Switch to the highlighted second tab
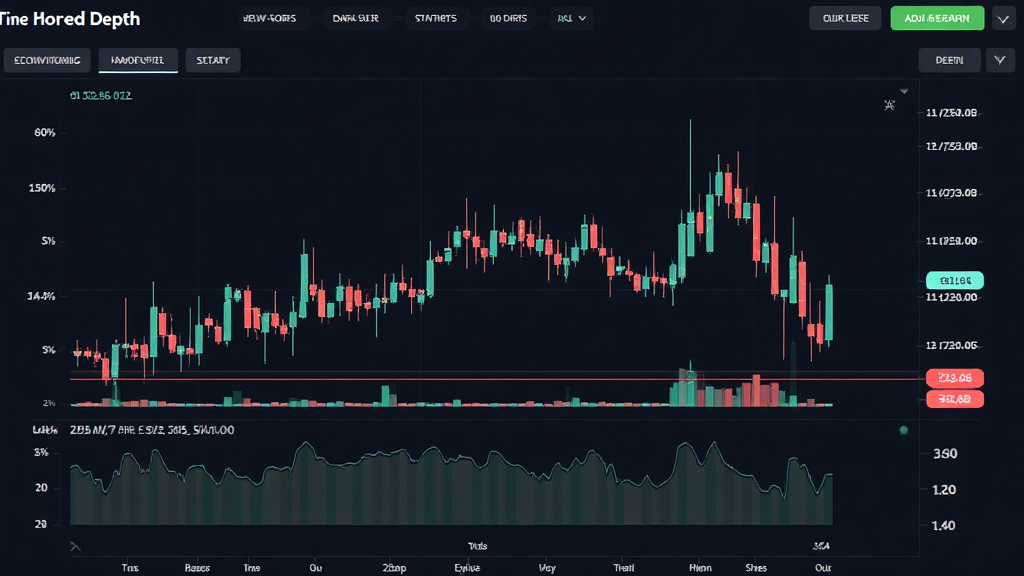 point(139,60)
